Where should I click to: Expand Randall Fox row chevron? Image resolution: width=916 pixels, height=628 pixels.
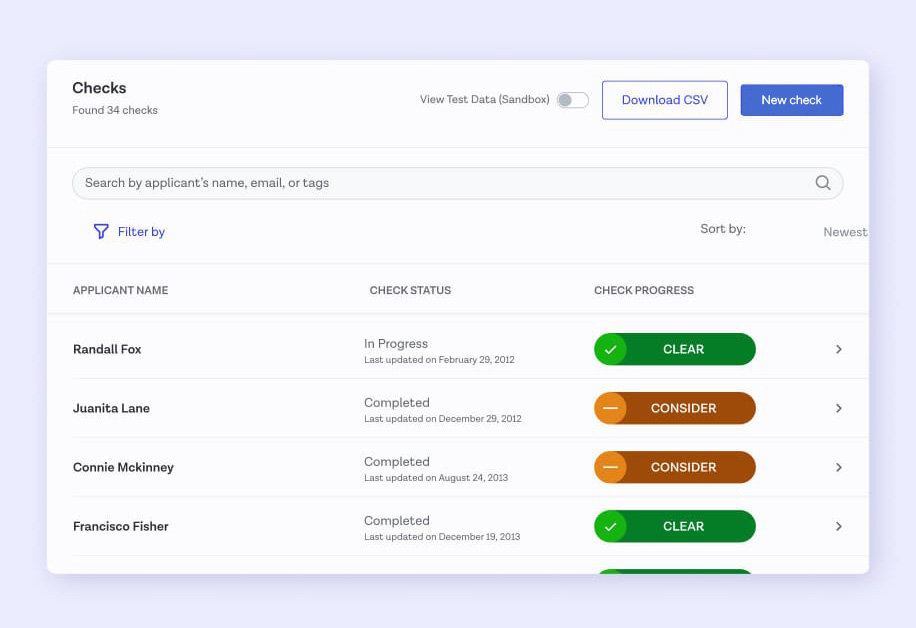click(838, 349)
